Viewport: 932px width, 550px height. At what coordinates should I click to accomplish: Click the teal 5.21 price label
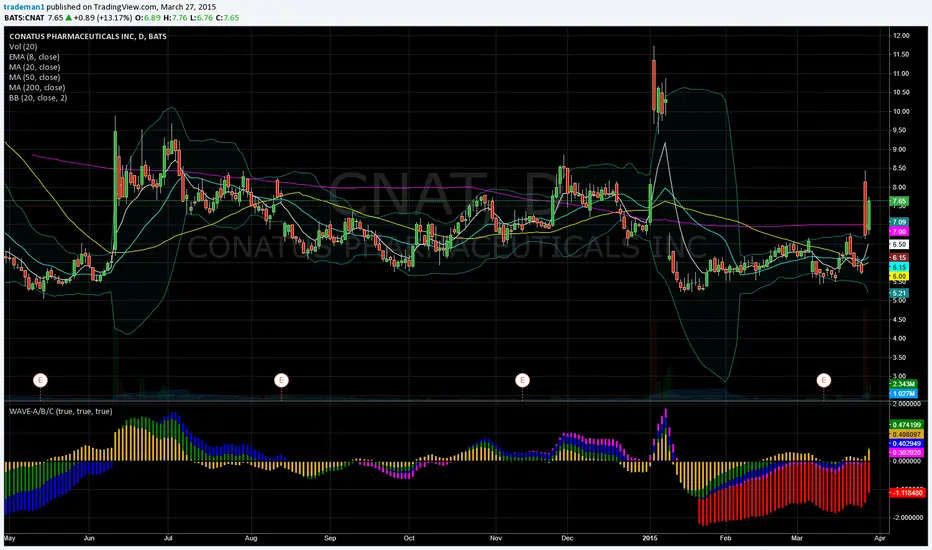(899, 293)
